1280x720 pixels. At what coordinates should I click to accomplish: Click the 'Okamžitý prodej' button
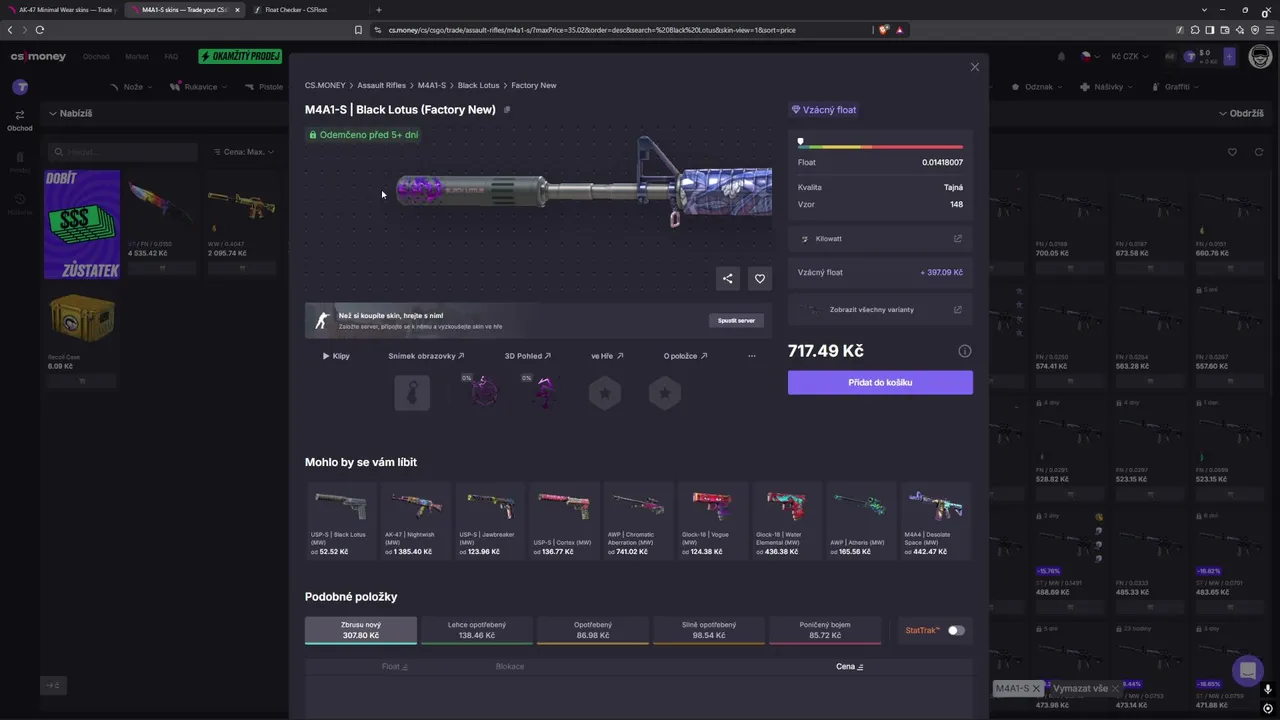(x=240, y=57)
